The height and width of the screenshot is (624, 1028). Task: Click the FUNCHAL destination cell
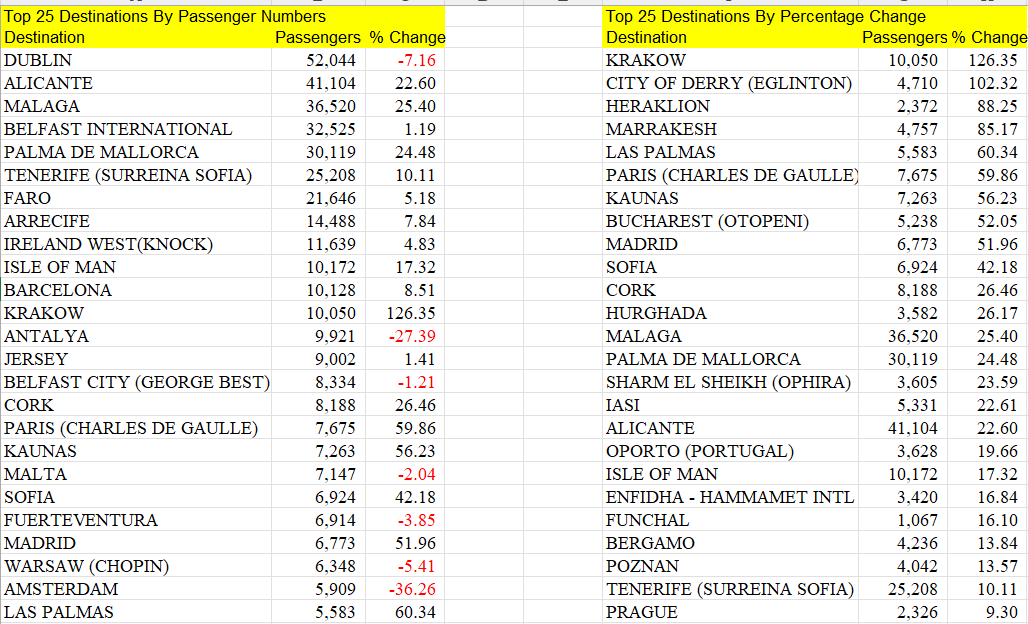tap(730, 520)
